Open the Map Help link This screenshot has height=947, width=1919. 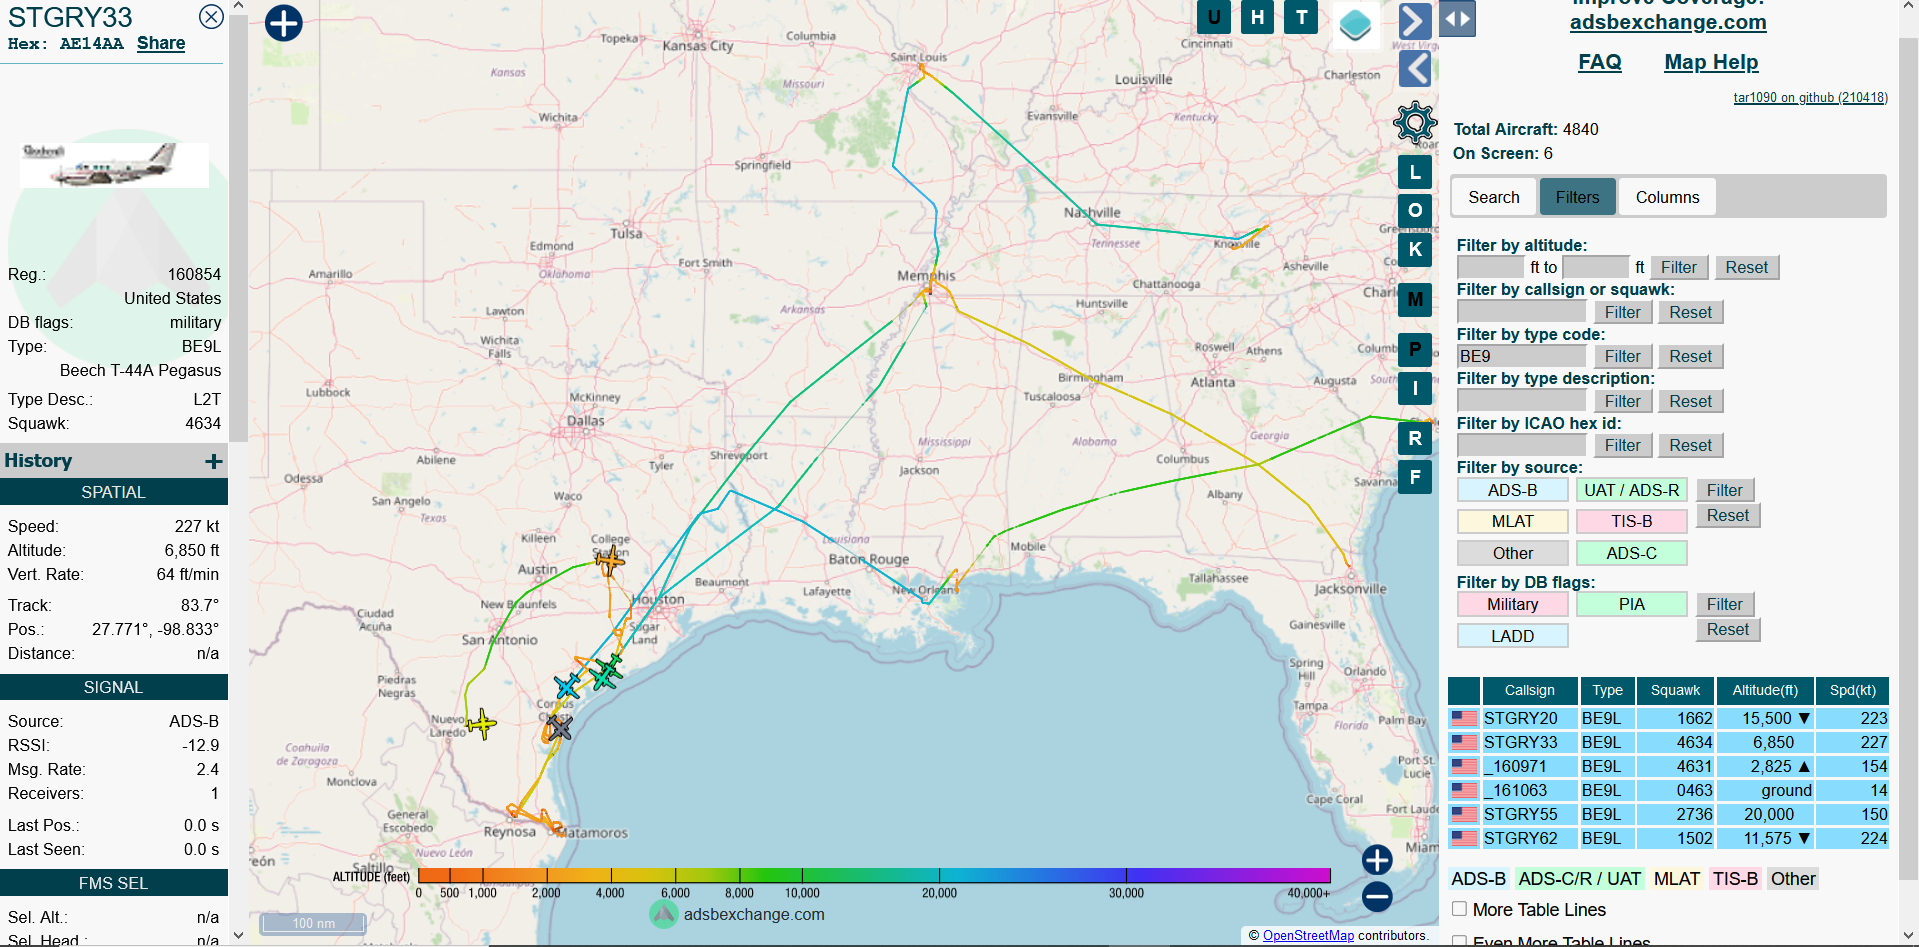click(1710, 62)
